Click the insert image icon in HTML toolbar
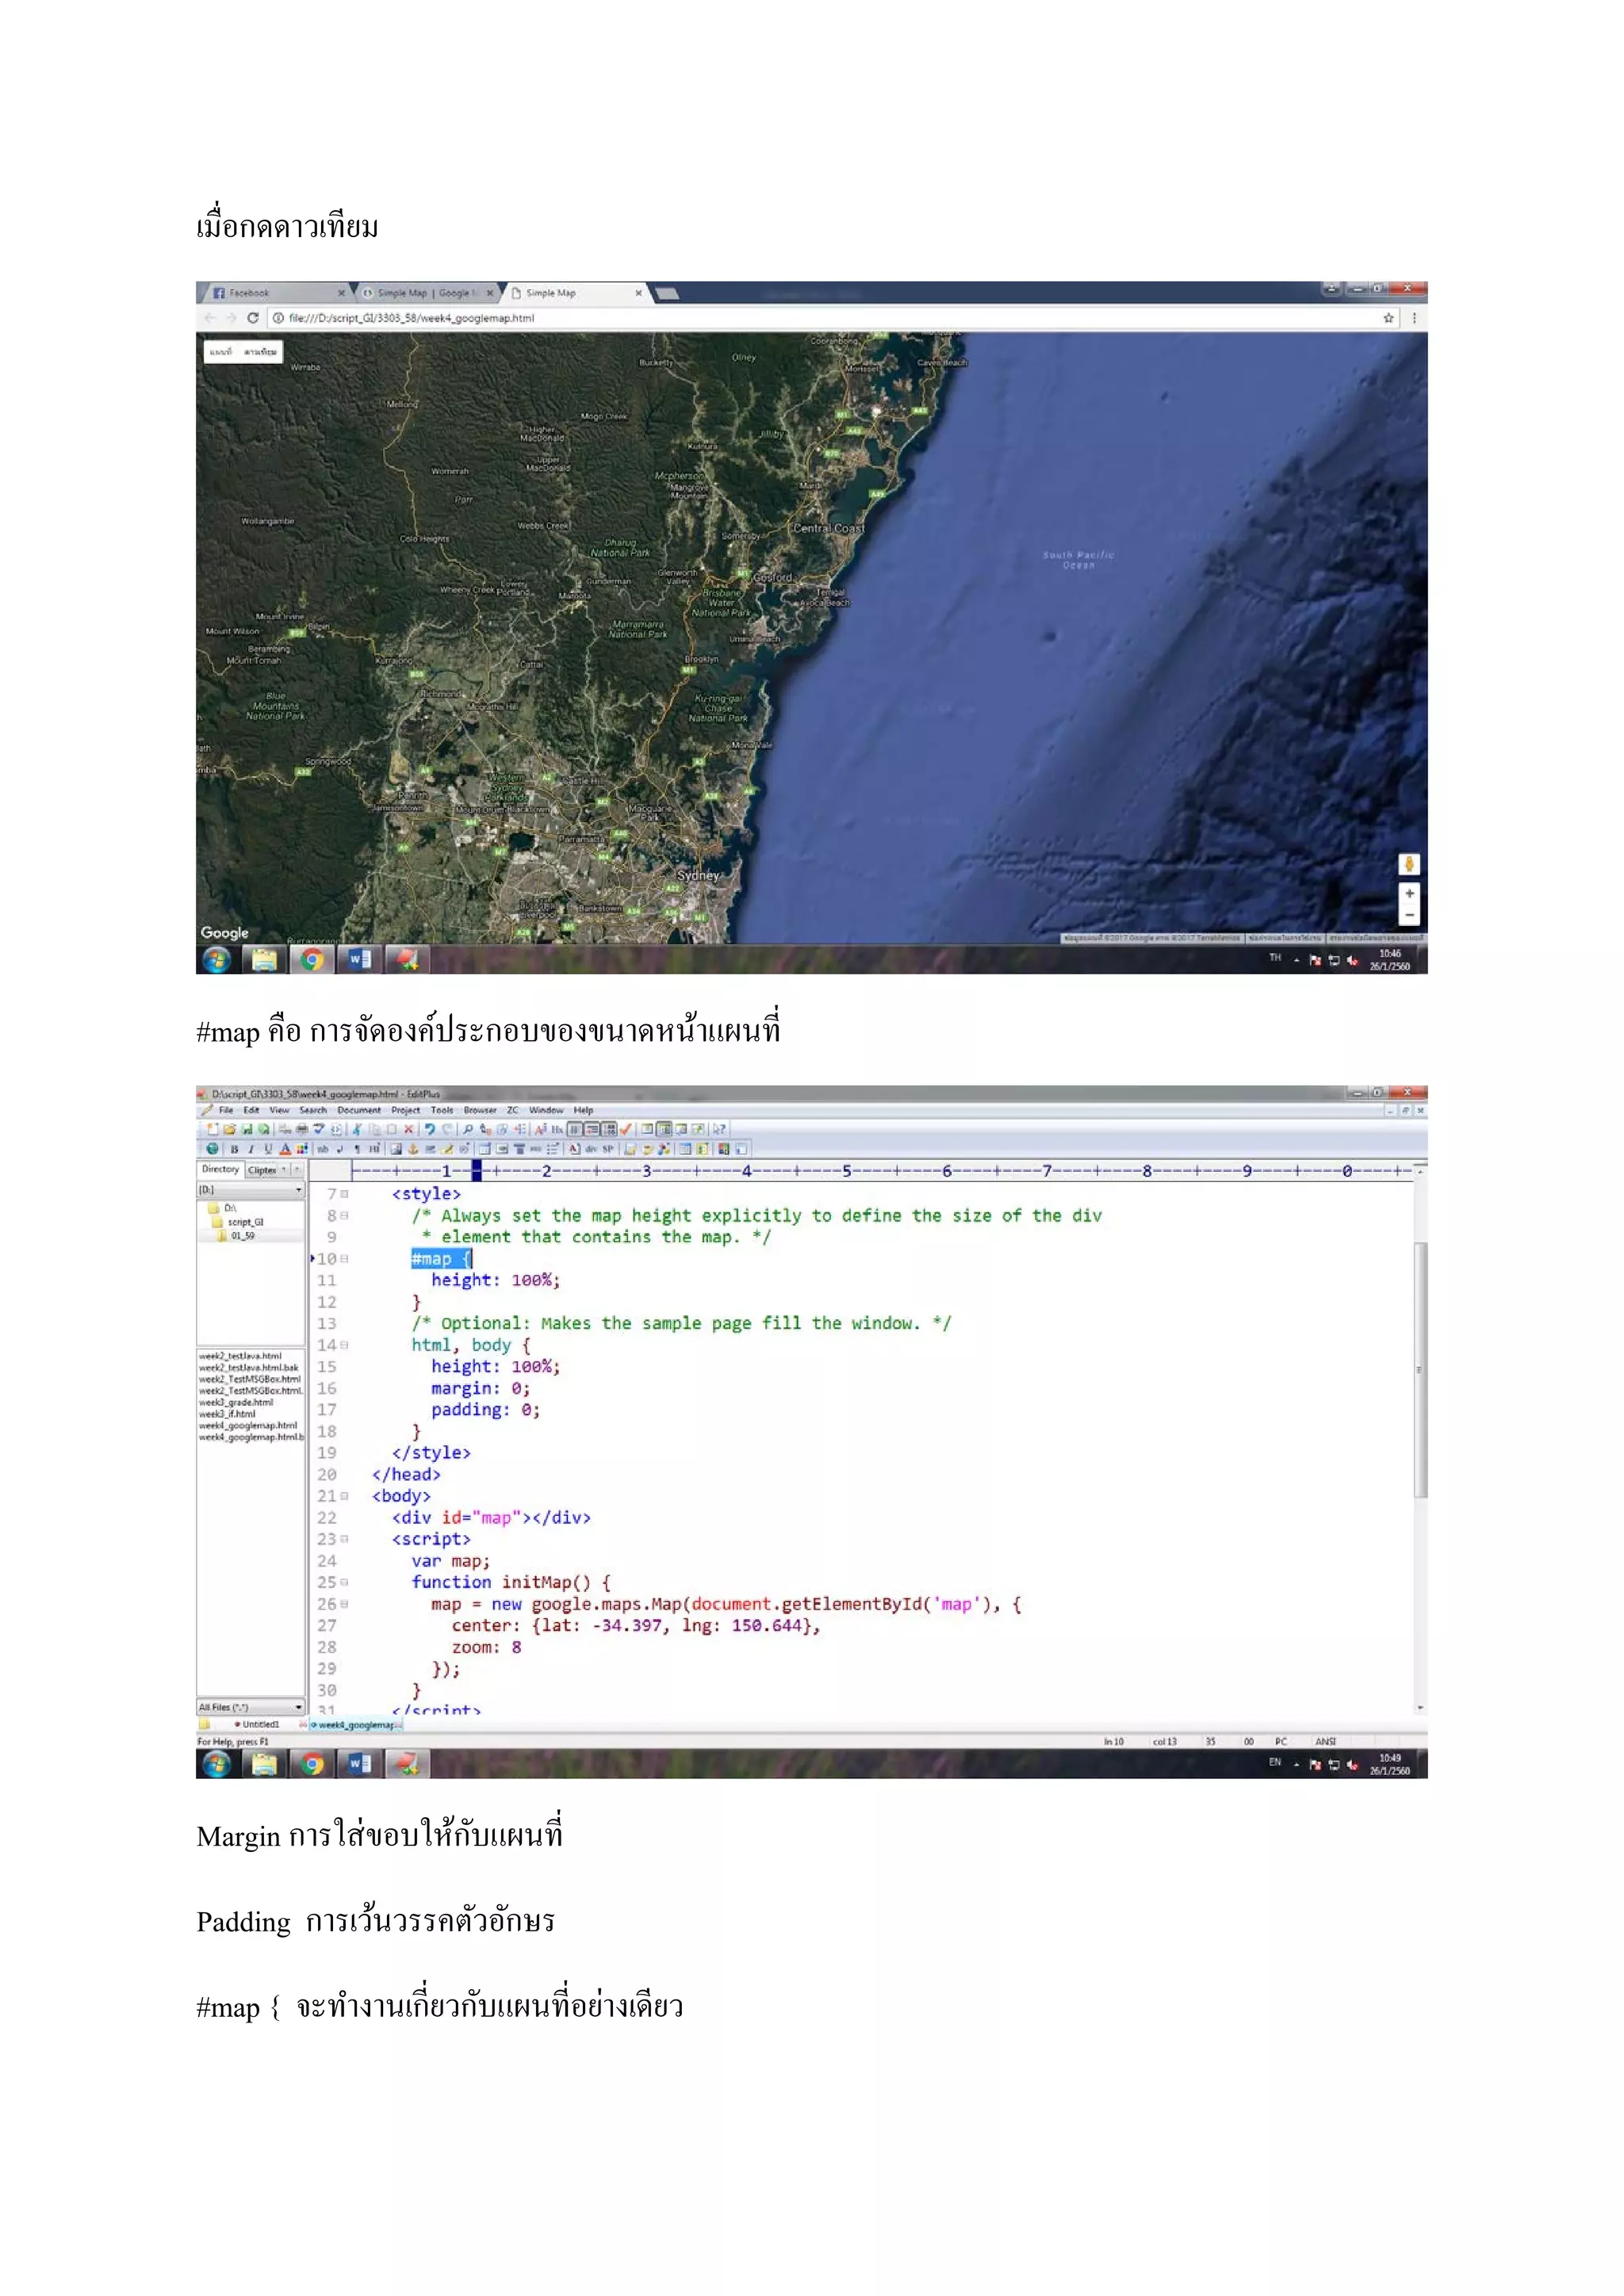The height and width of the screenshot is (2296, 1624). [x=396, y=1149]
